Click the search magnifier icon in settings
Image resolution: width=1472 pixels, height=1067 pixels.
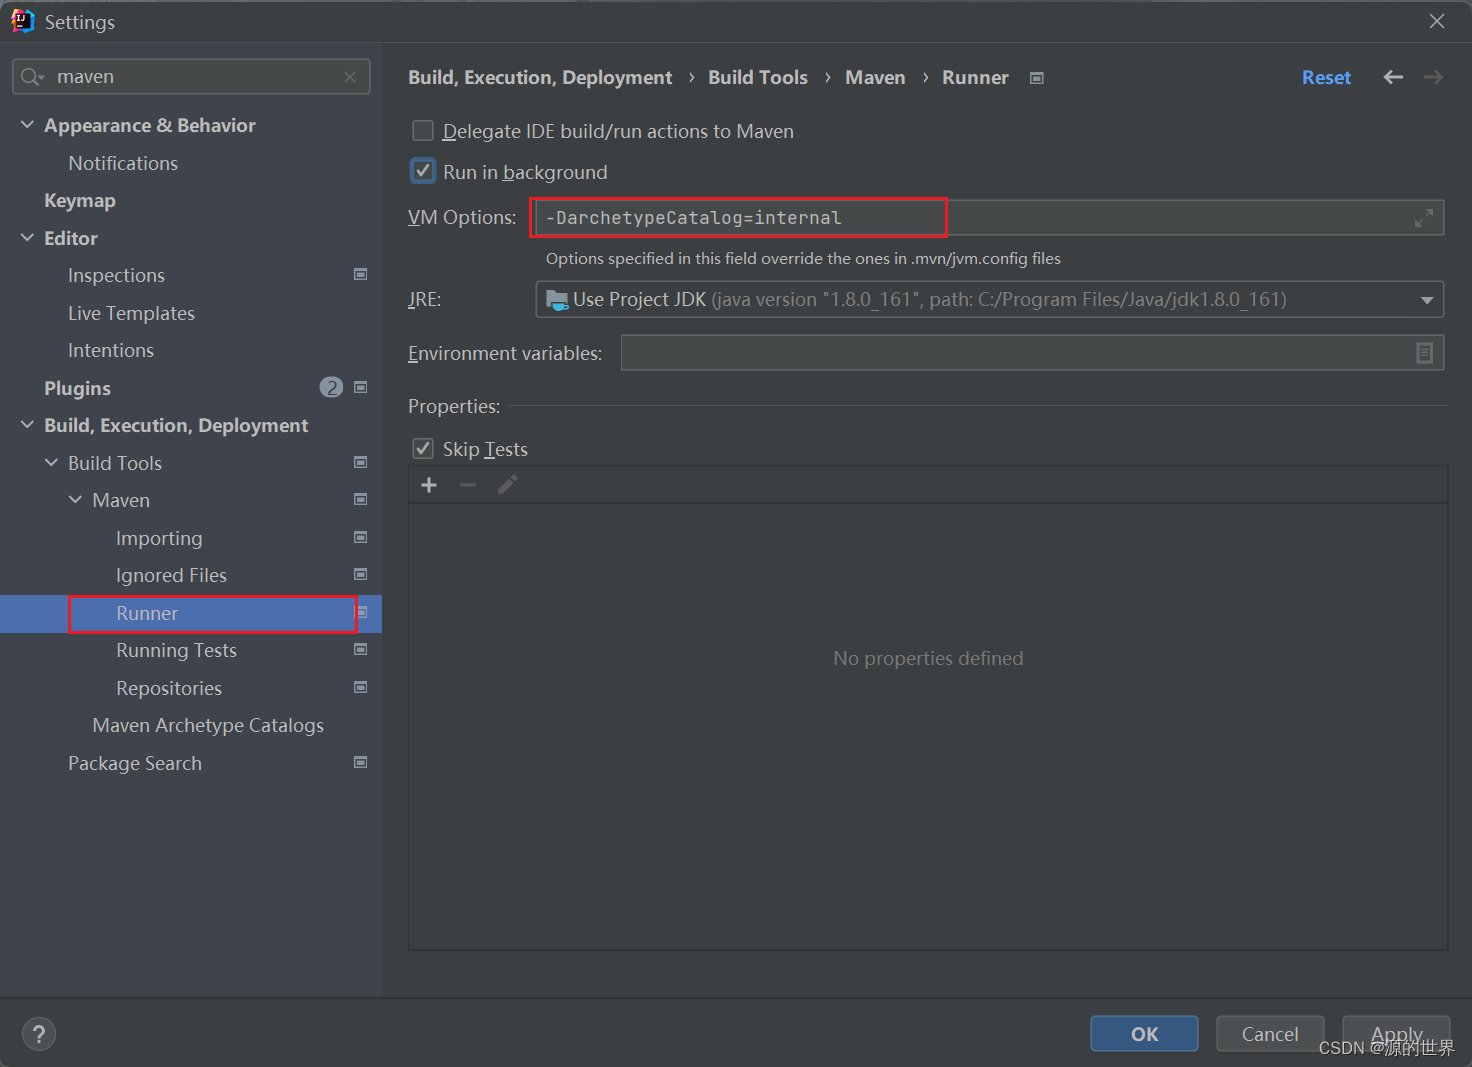click(x=32, y=77)
